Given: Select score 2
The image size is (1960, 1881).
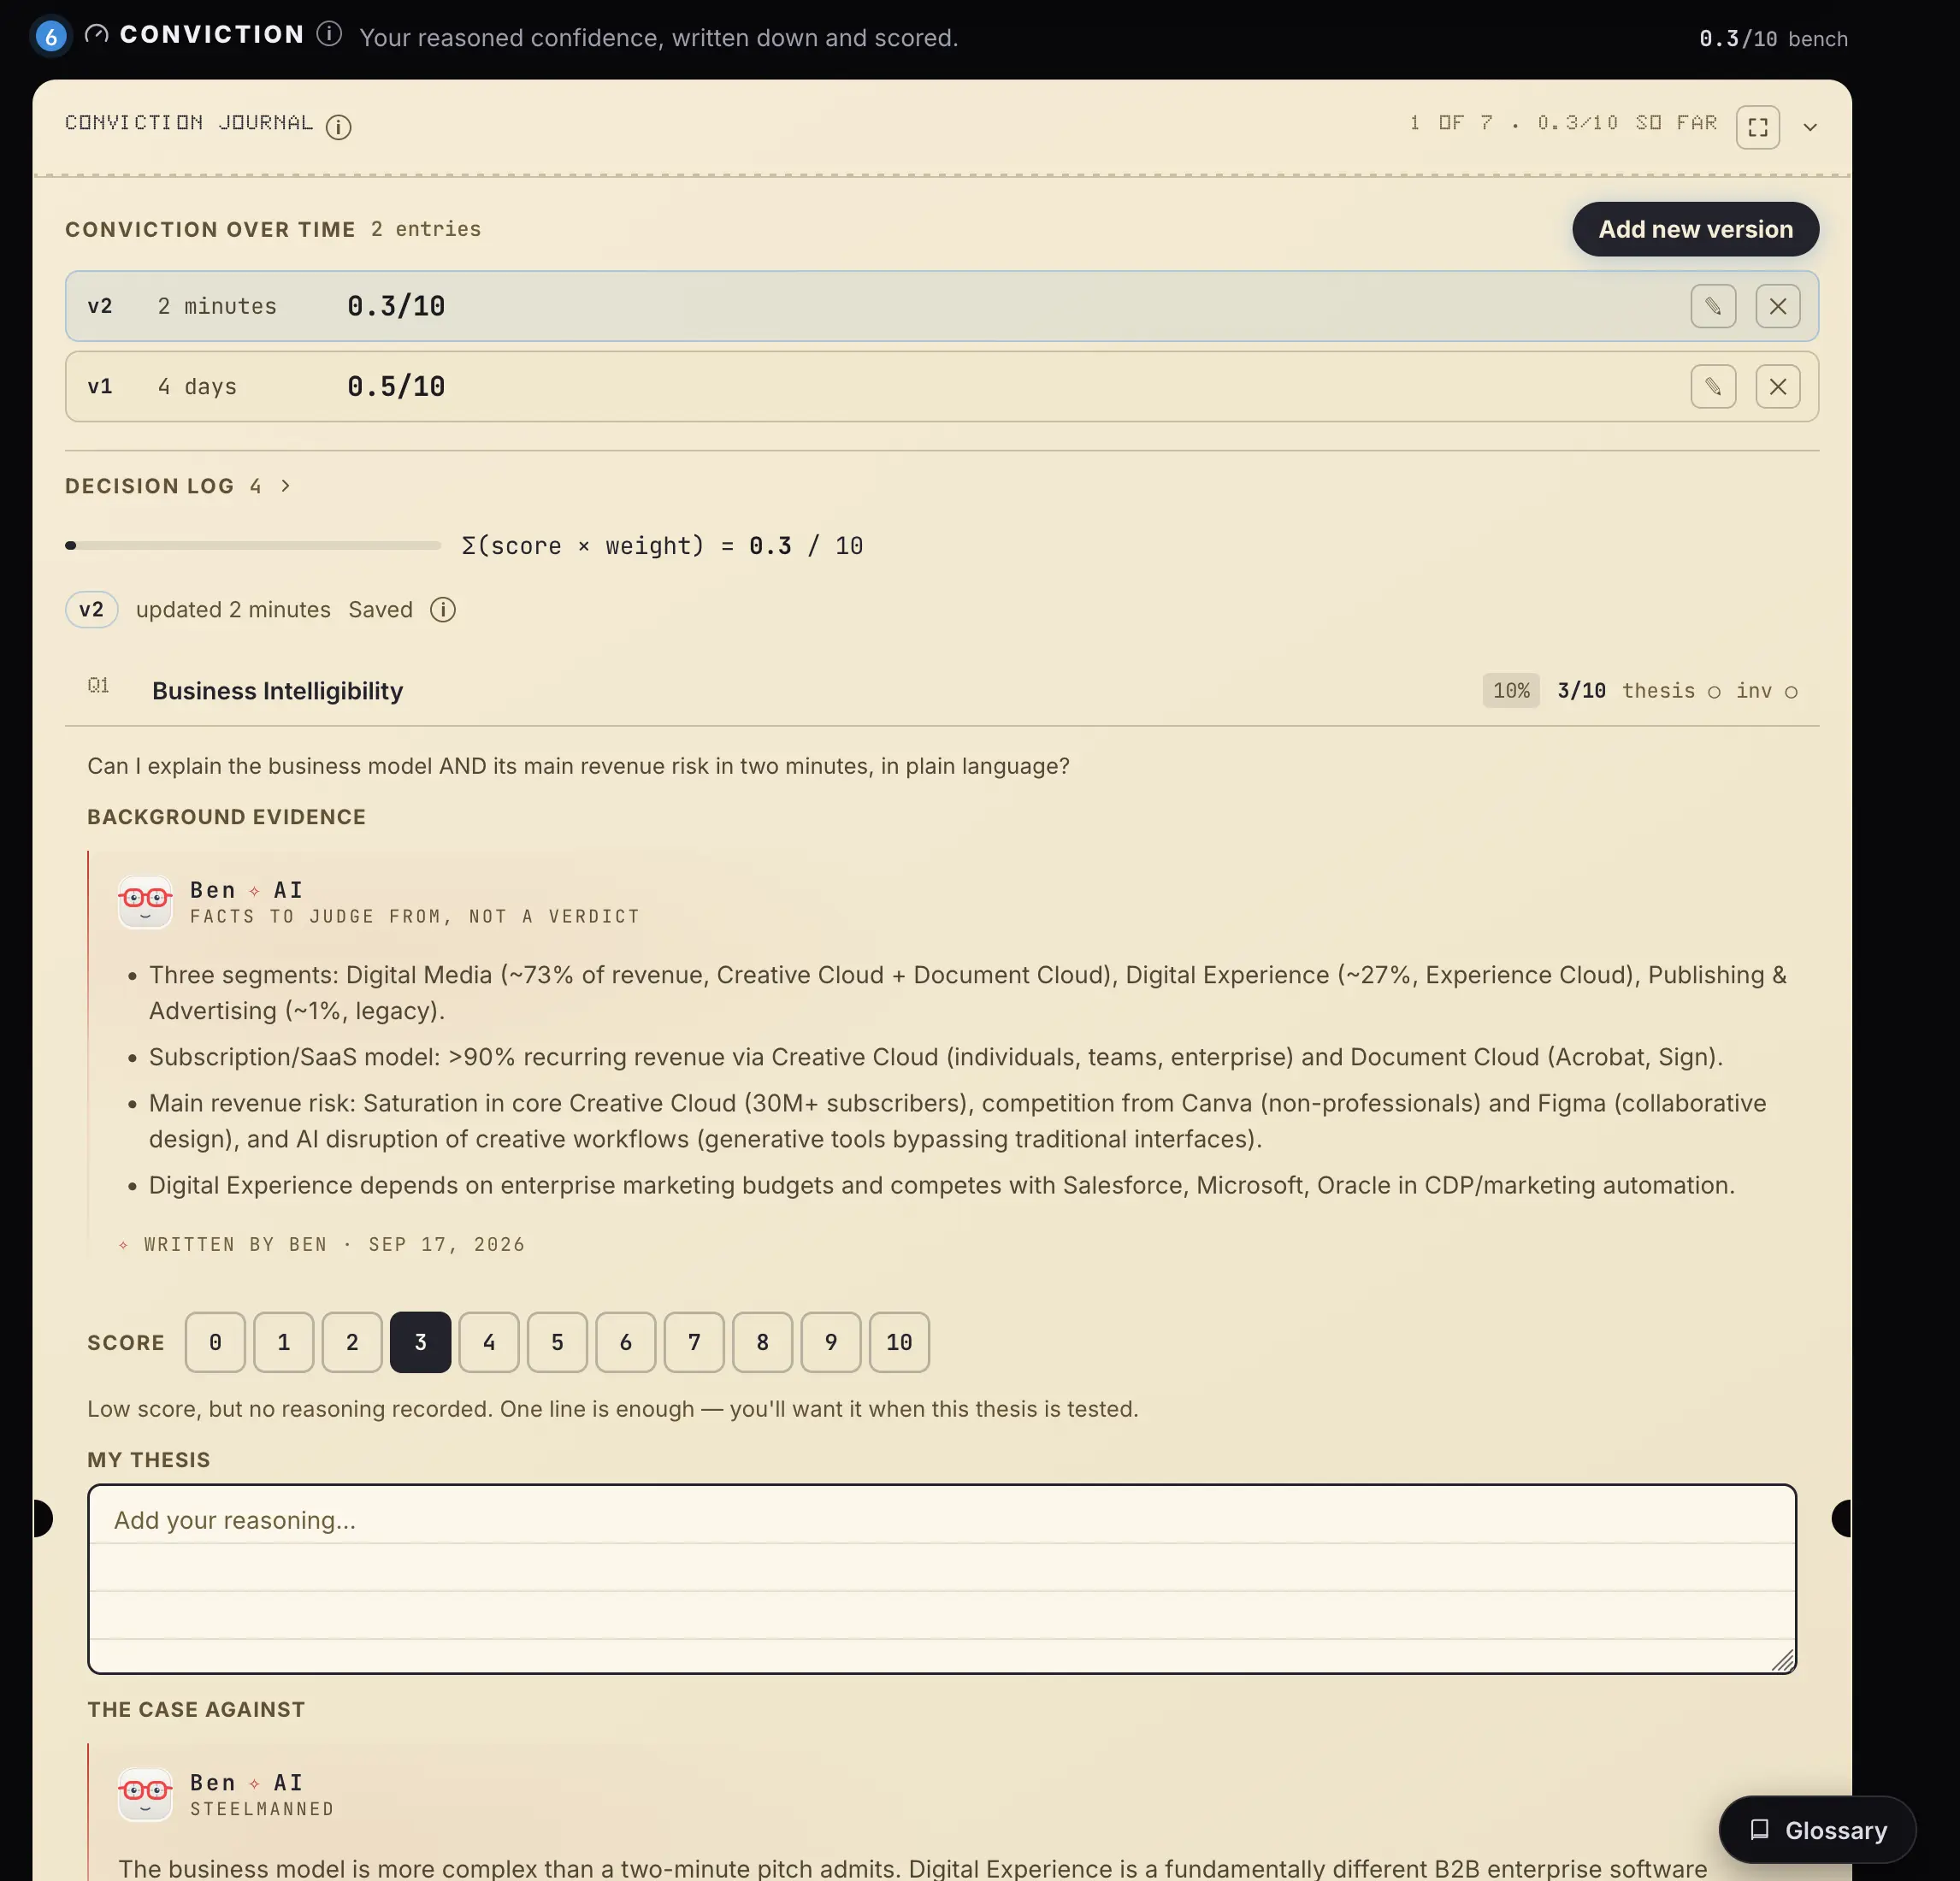Looking at the screenshot, I should click(x=352, y=1342).
